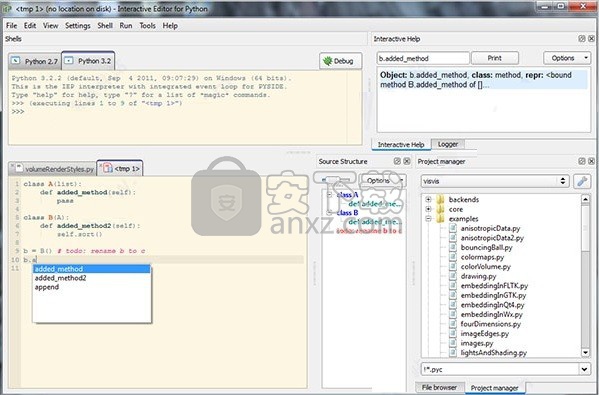The image size is (599, 395).
Task: Click project tree scrollbar up arrow
Action: pyautogui.click(x=585, y=199)
